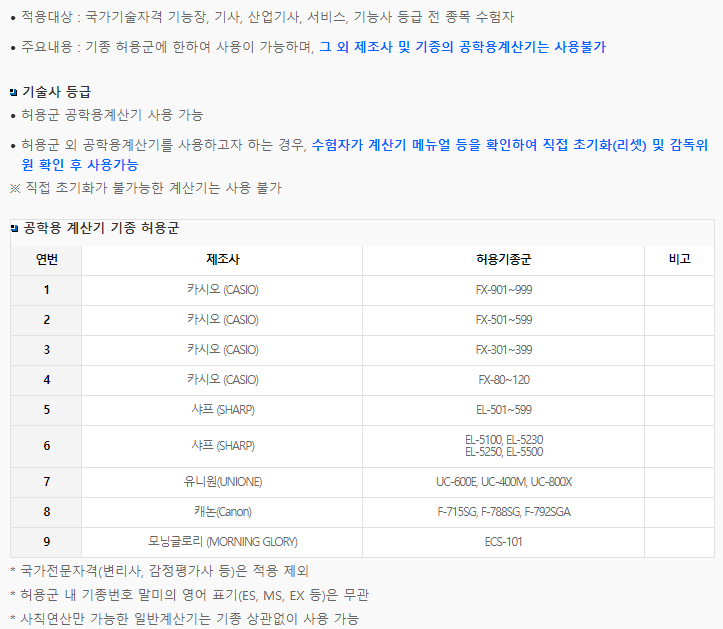723x629 pixels.
Task: Click '샤프 (SHARP)' in row 5
Action: [222, 410]
